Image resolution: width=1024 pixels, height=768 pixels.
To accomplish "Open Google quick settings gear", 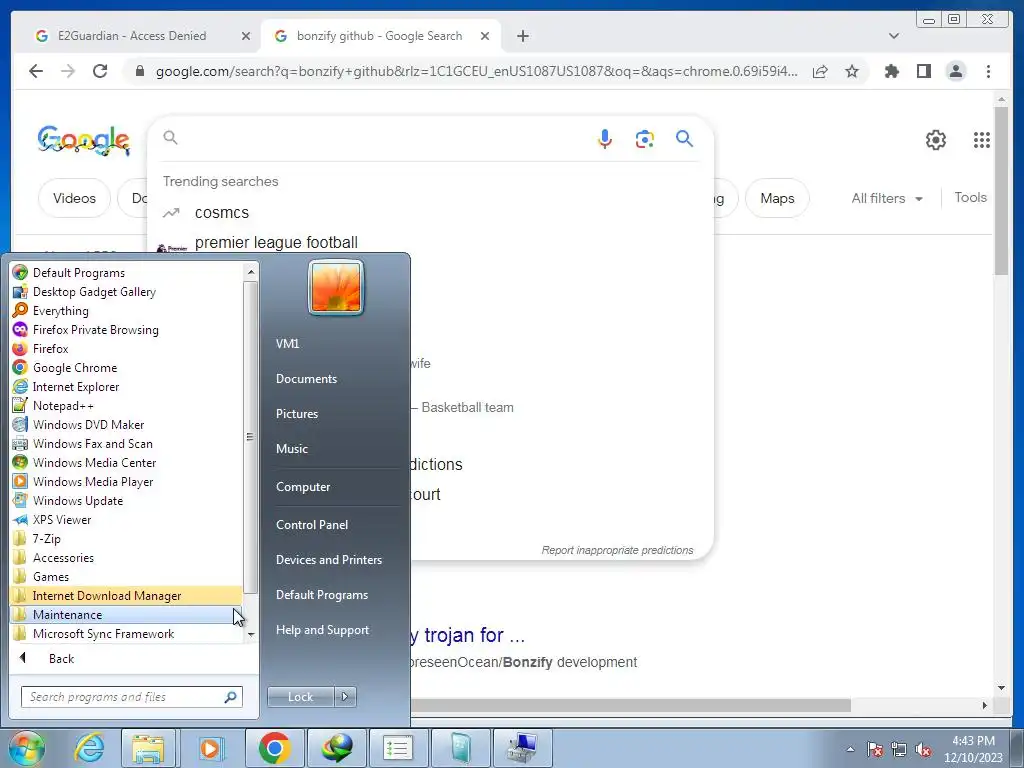I will click(935, 140).
